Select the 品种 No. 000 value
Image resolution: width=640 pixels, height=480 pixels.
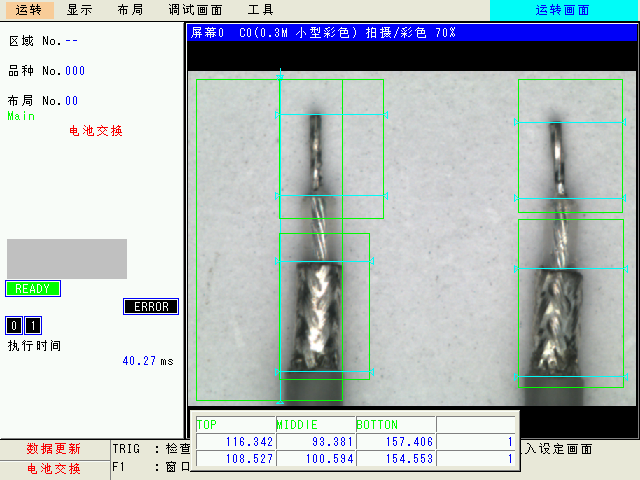pos(75,71)
